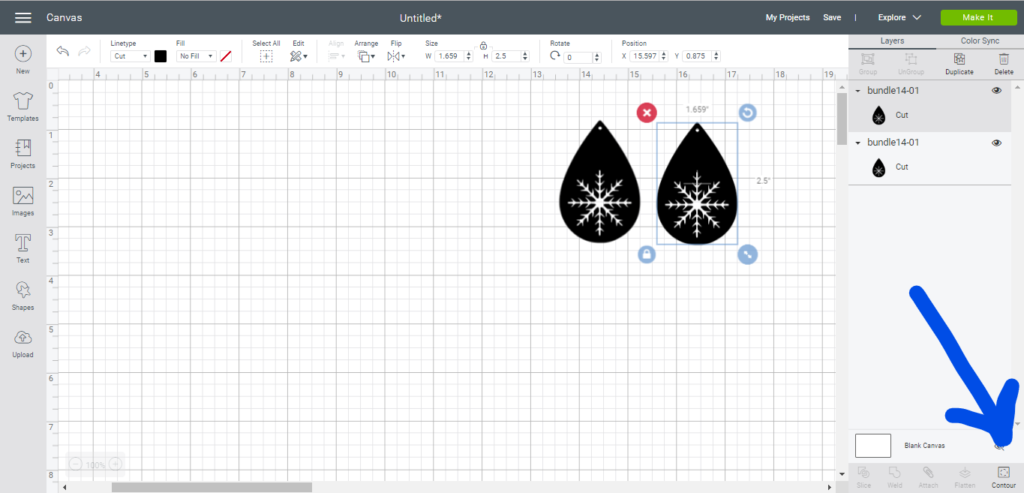The image size is (1024, 493).
Task: Click the Y position input field
Action: (x=697, y=56)
